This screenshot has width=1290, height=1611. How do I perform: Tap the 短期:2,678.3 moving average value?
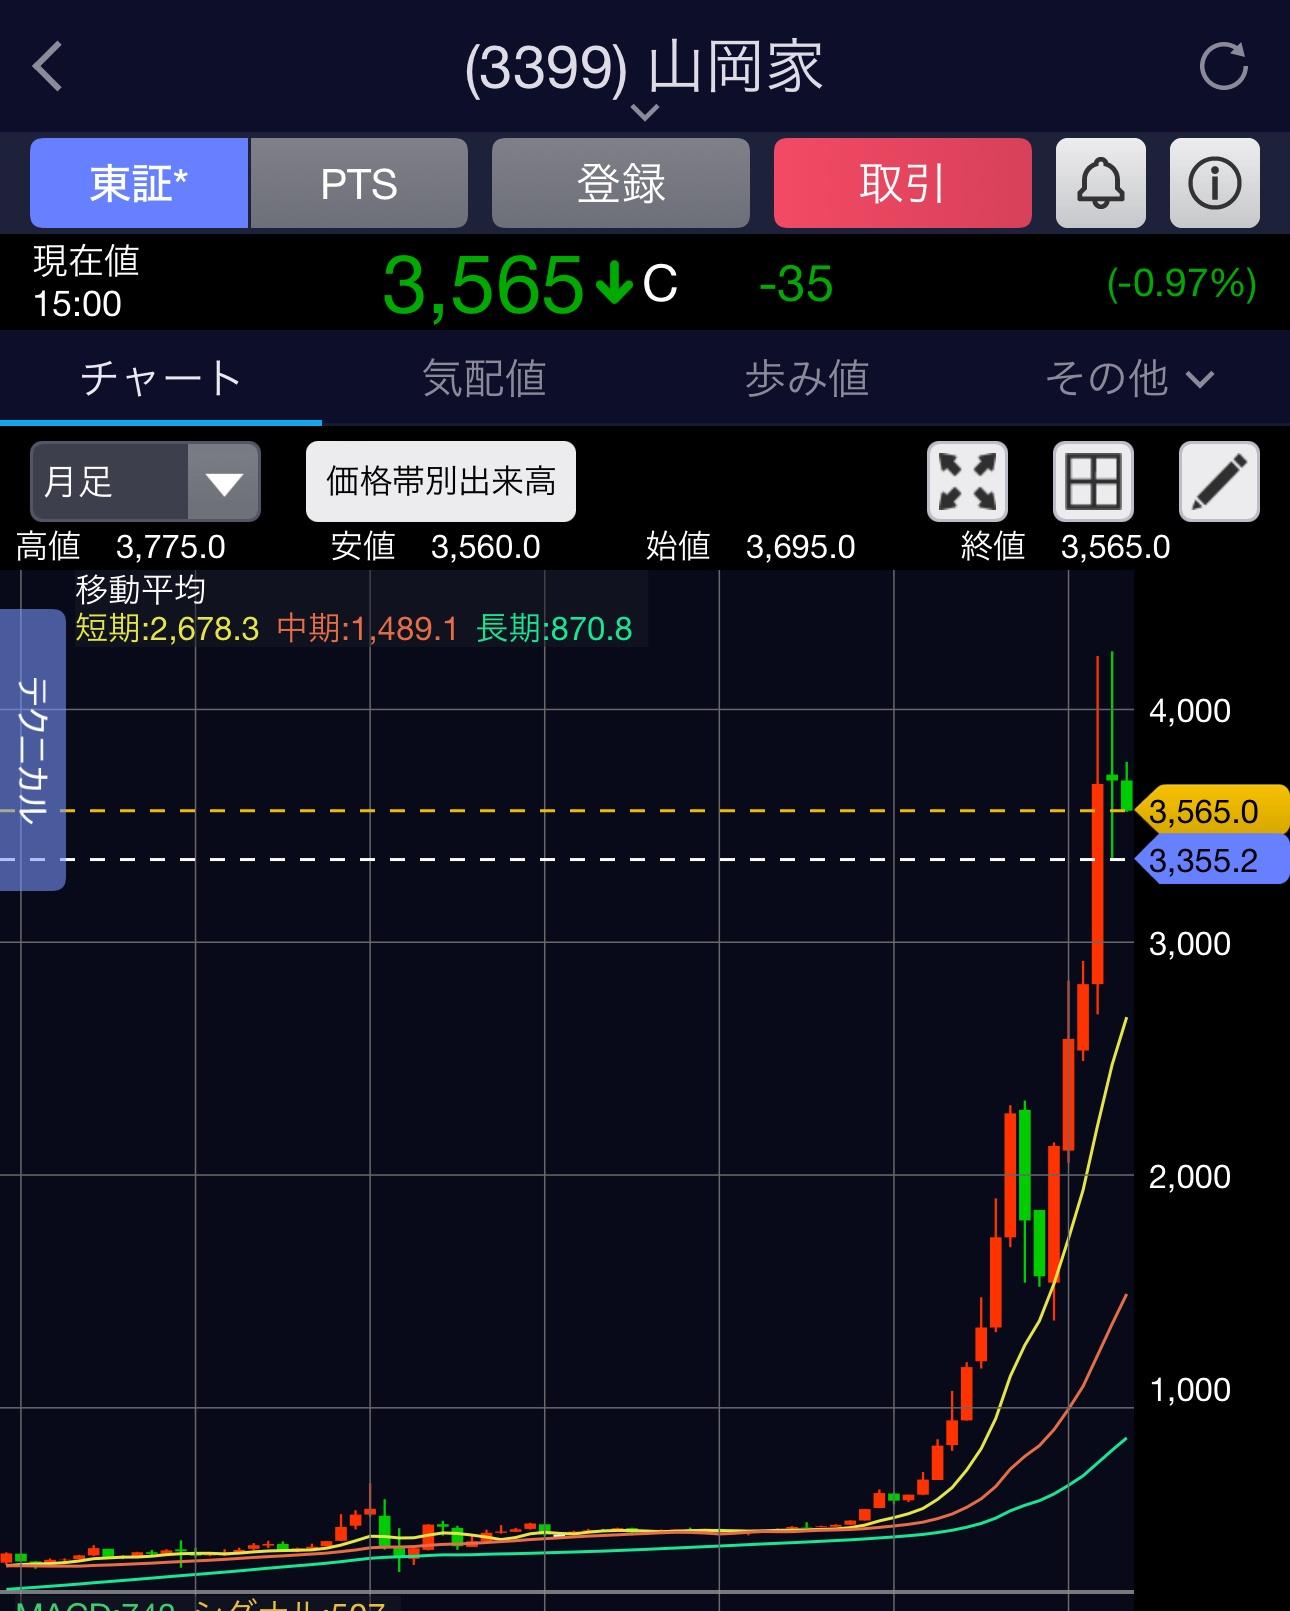coord(167,628)
